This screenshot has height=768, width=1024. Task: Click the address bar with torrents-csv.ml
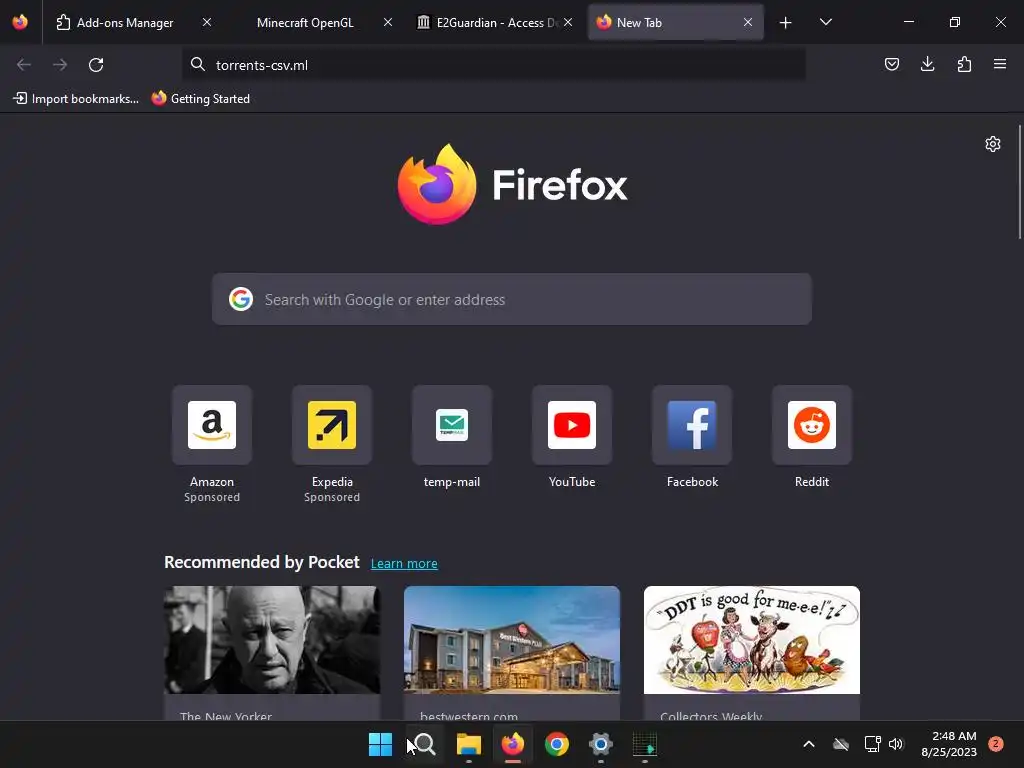click(494, 65)
